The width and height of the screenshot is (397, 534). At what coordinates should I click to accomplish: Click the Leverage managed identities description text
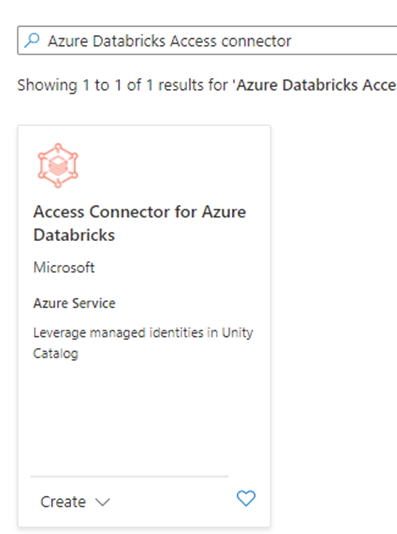pos(143,343)
